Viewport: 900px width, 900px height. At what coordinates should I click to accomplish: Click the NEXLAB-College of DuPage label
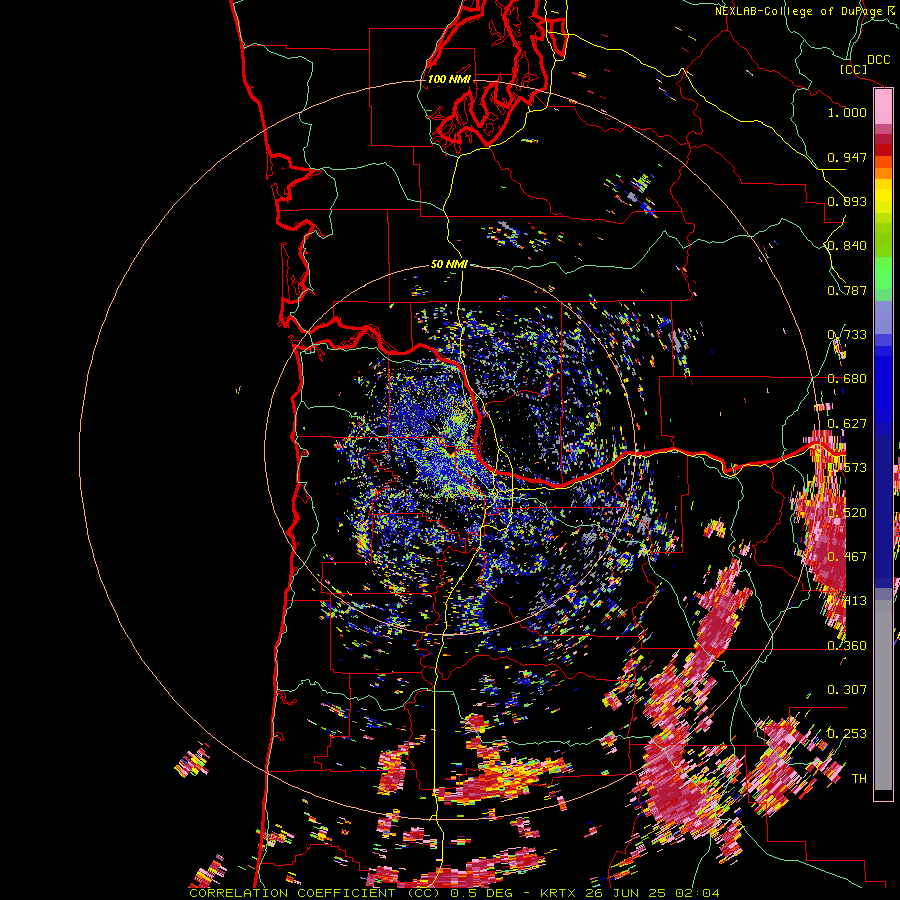[x=799, y=11]
